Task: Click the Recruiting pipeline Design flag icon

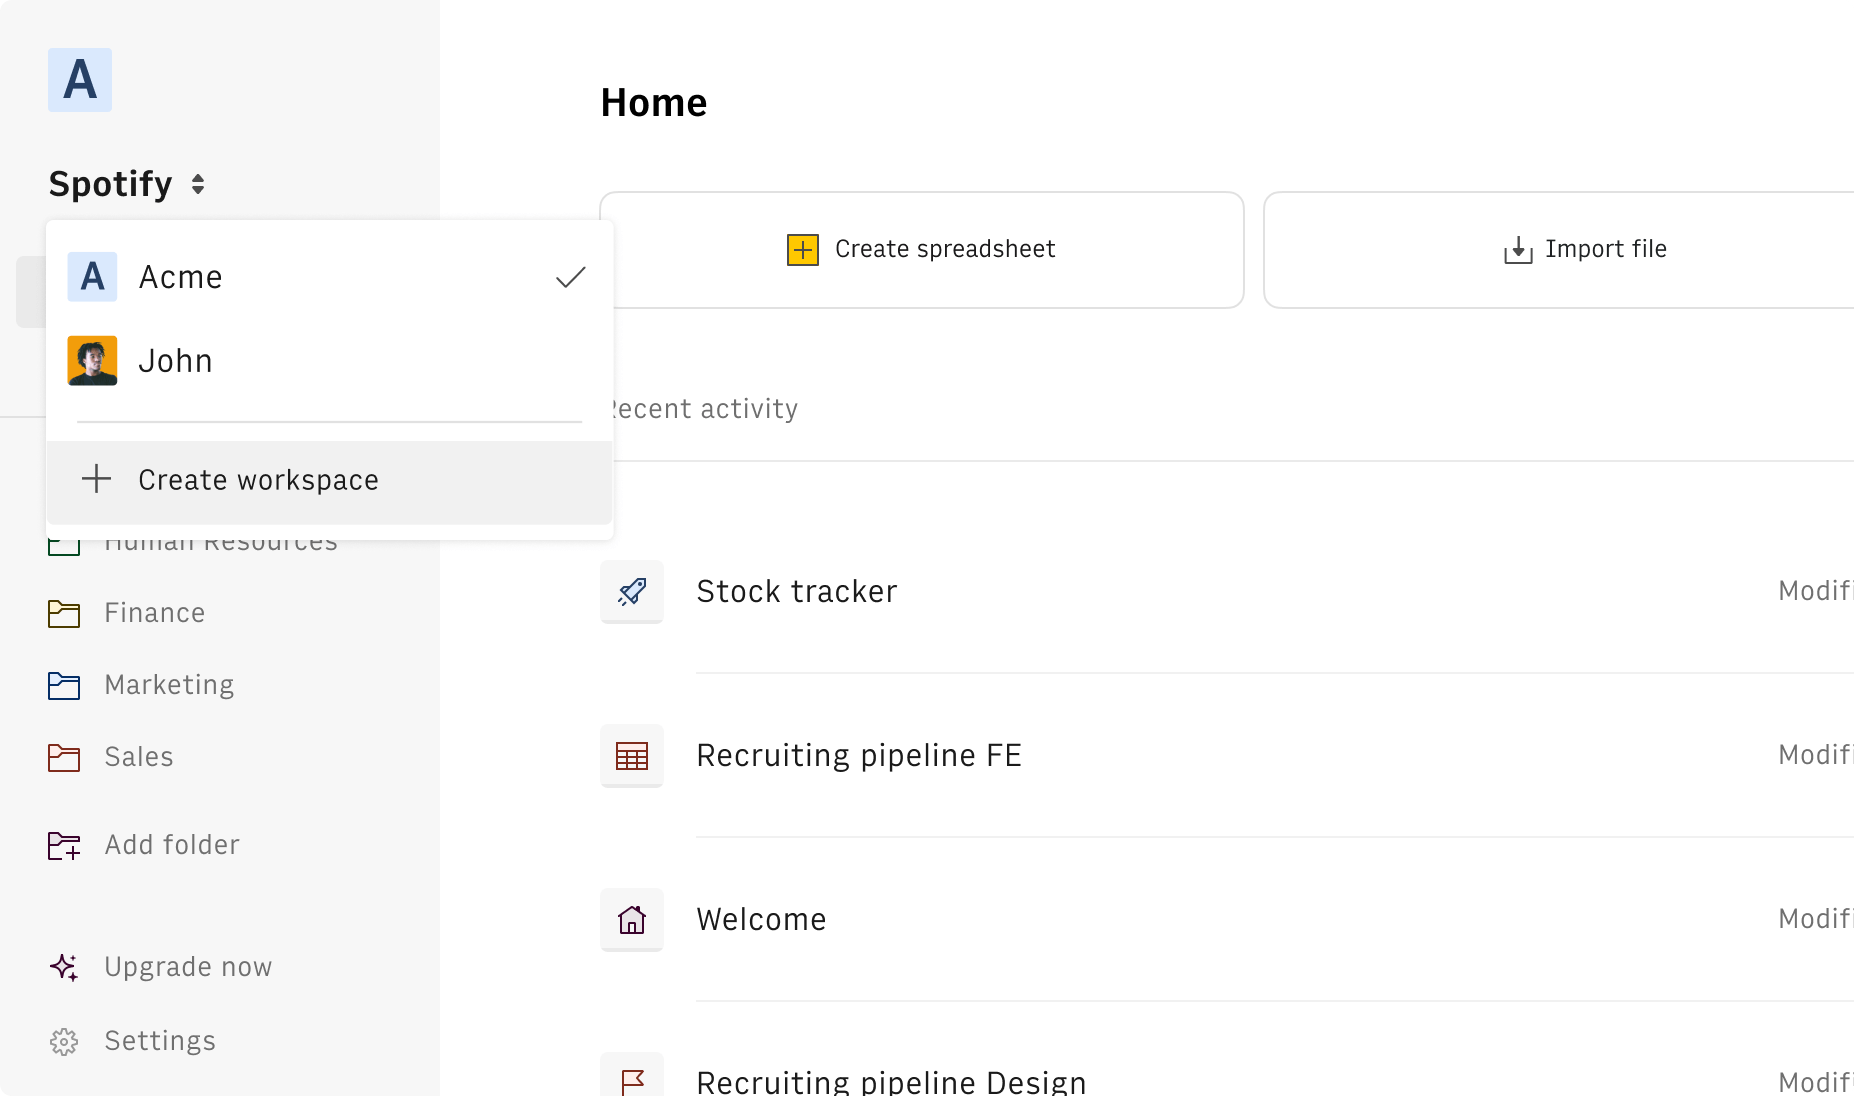Action: [631, 1081]
